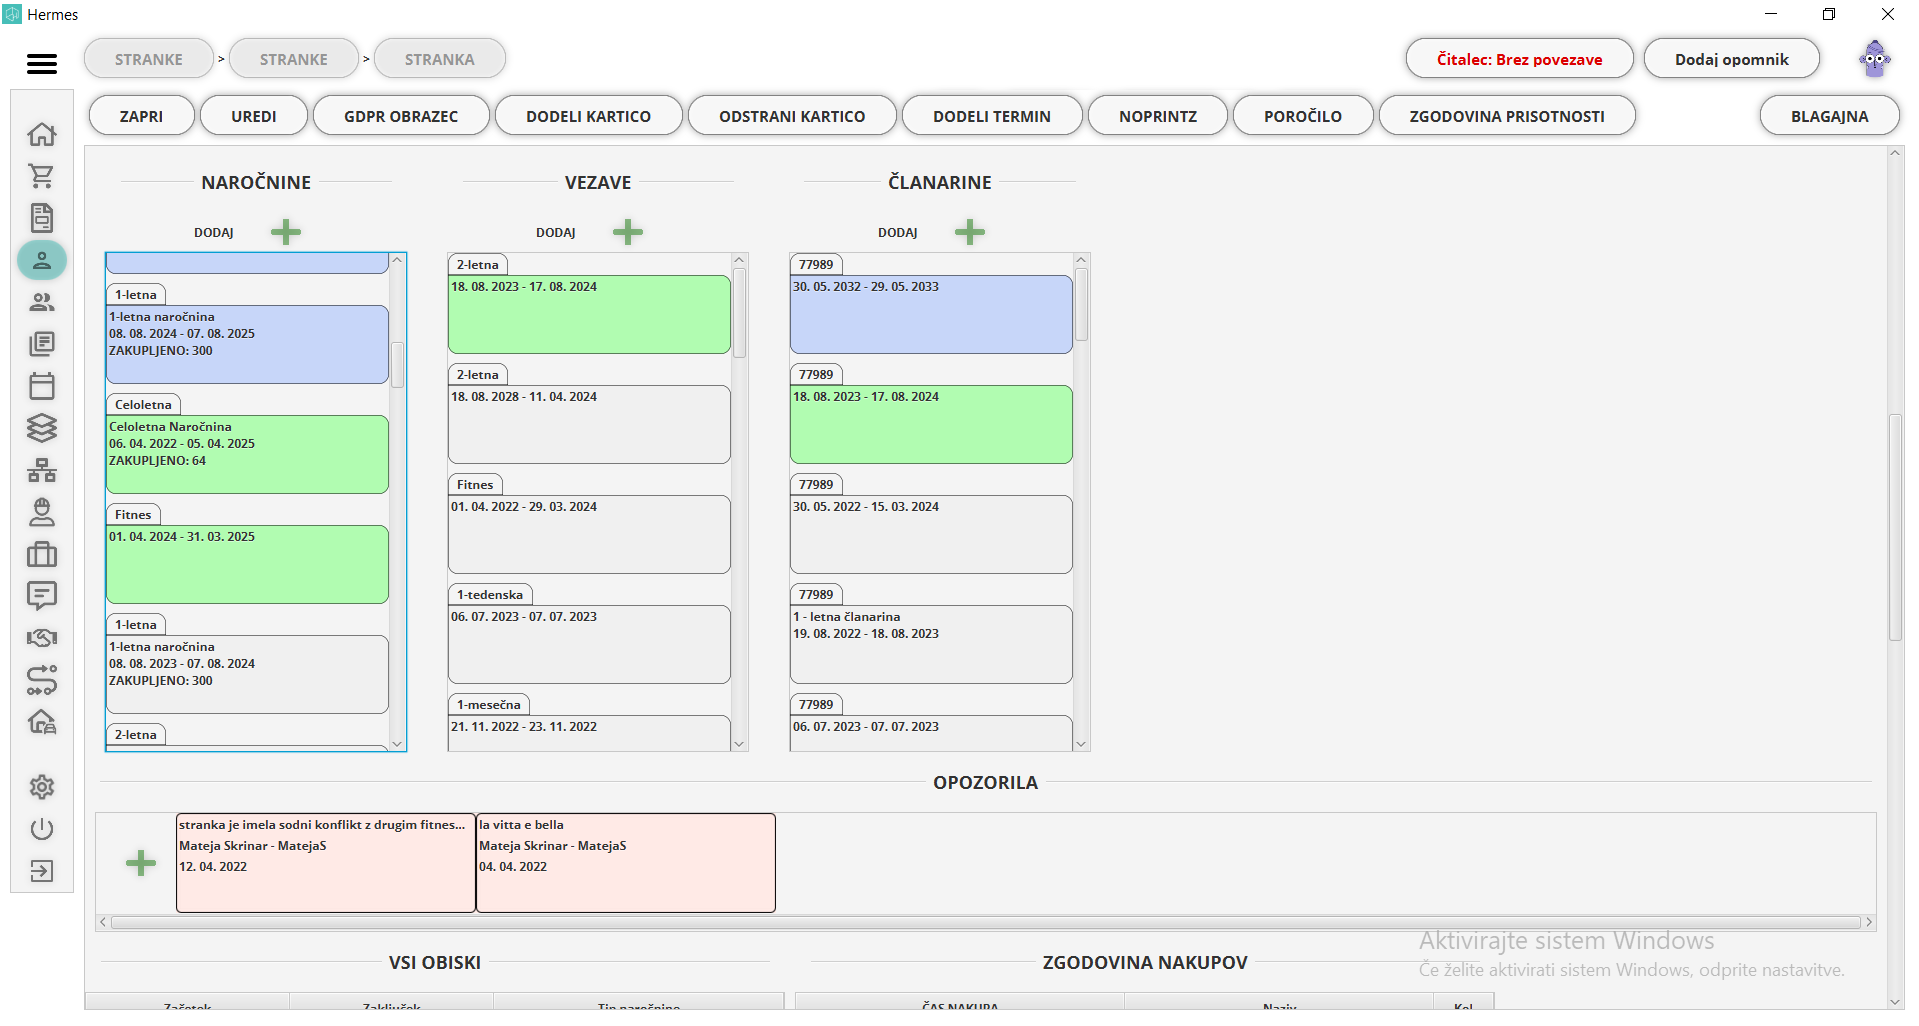Click second STRANKE breadcrumb

[294, 59]
